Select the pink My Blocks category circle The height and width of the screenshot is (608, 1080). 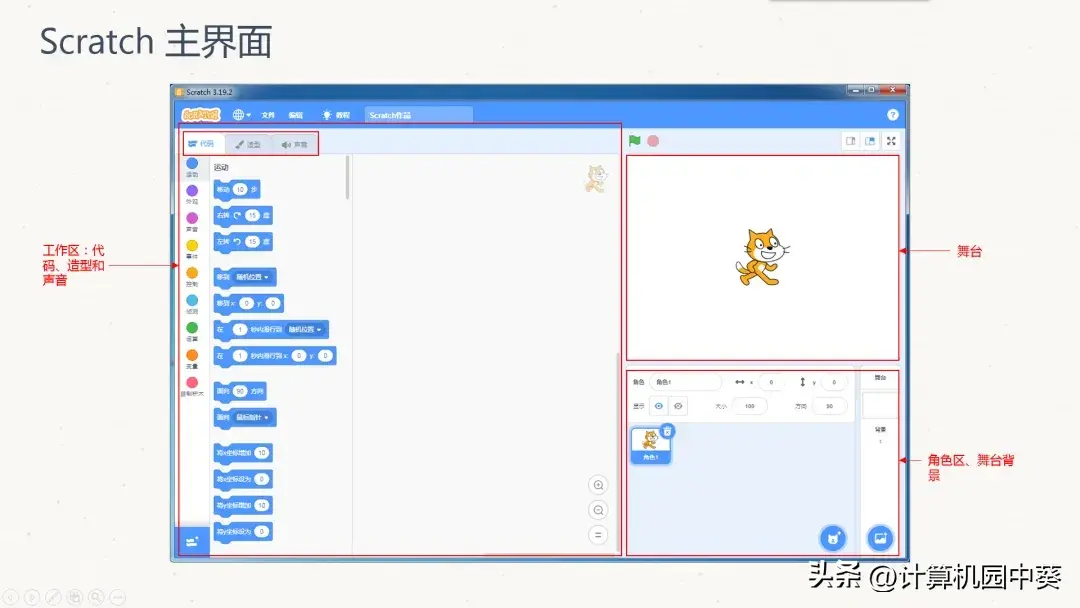(192, 382)
